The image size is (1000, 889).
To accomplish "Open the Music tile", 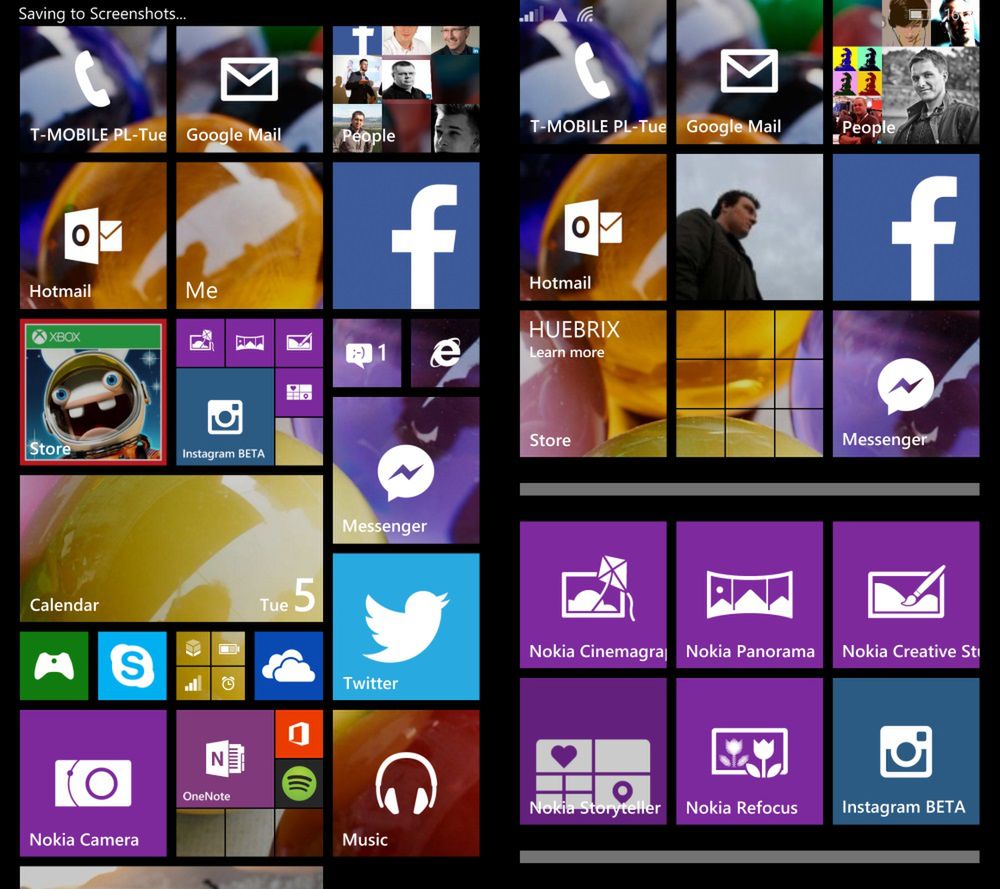I will (x=405, y=783).
